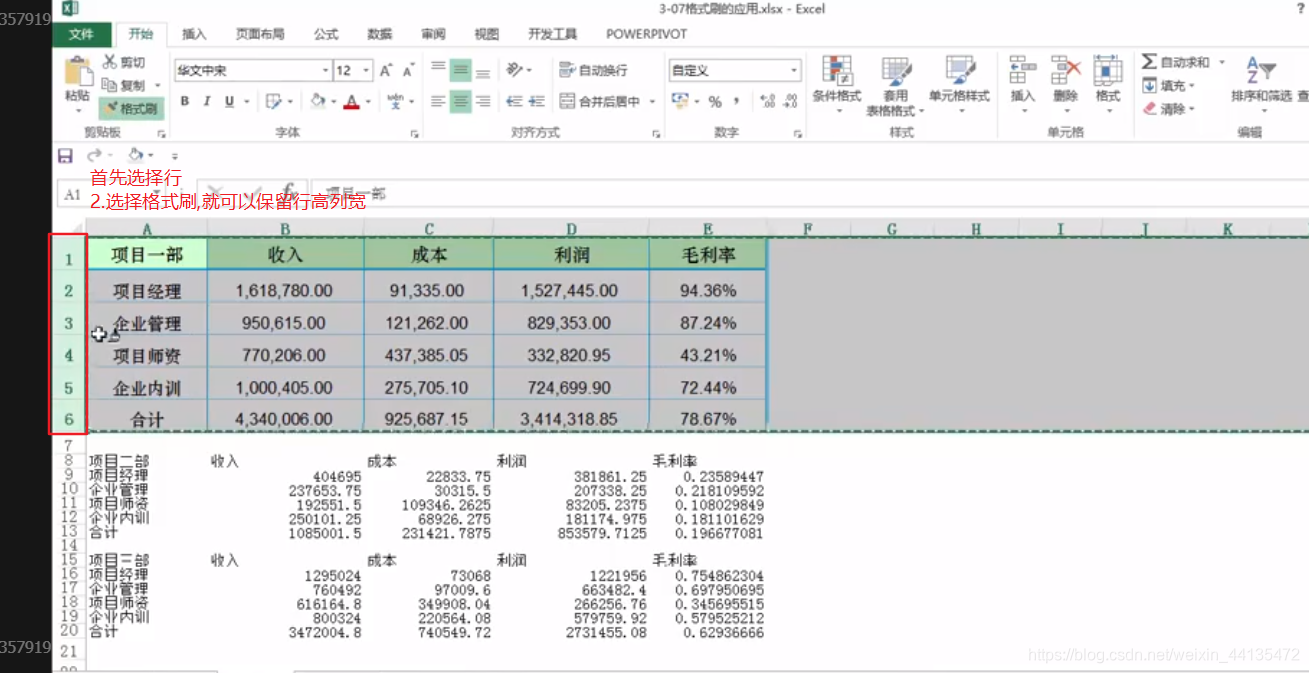The image size is (1309, 673).
Task: Expand the Merge & Center dropdown arrow
Action: pyautogui.click(x=651, y=101)
